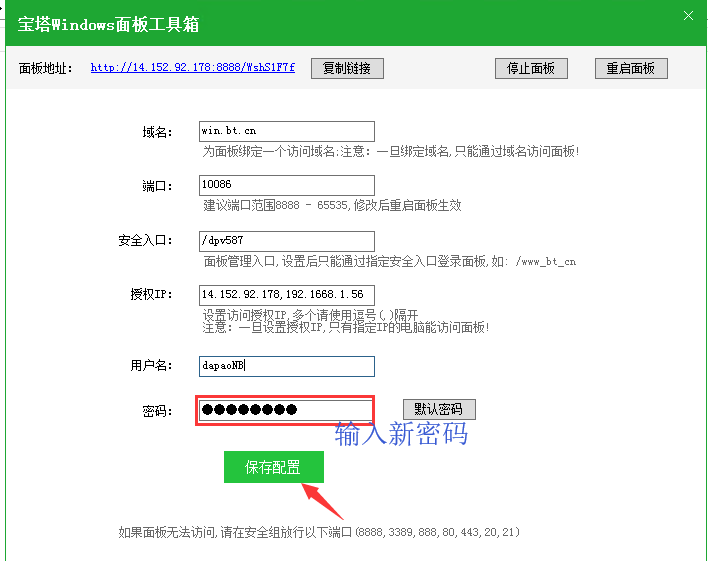Image resolution: width=708 pixels, height=561 pixels.
Task: Click the 授权IP label
Action: coord(151,295)
